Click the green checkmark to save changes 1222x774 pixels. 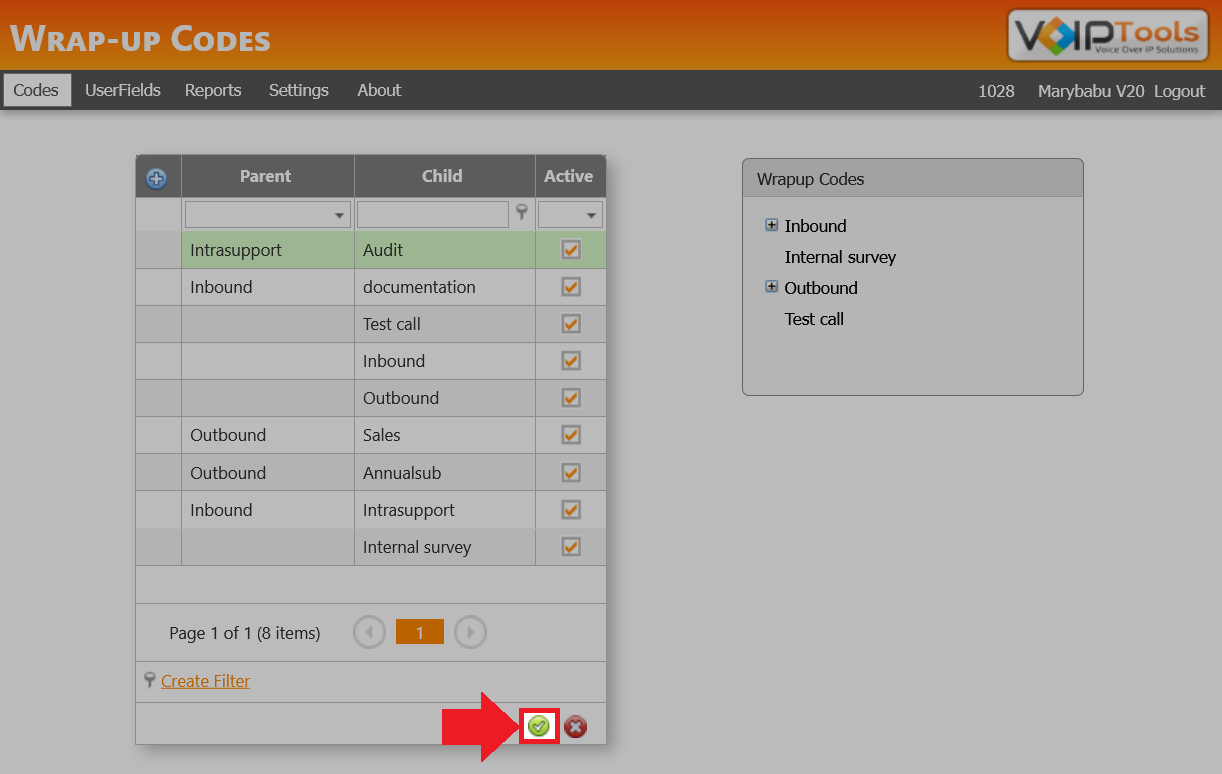[x=538, y=727]
